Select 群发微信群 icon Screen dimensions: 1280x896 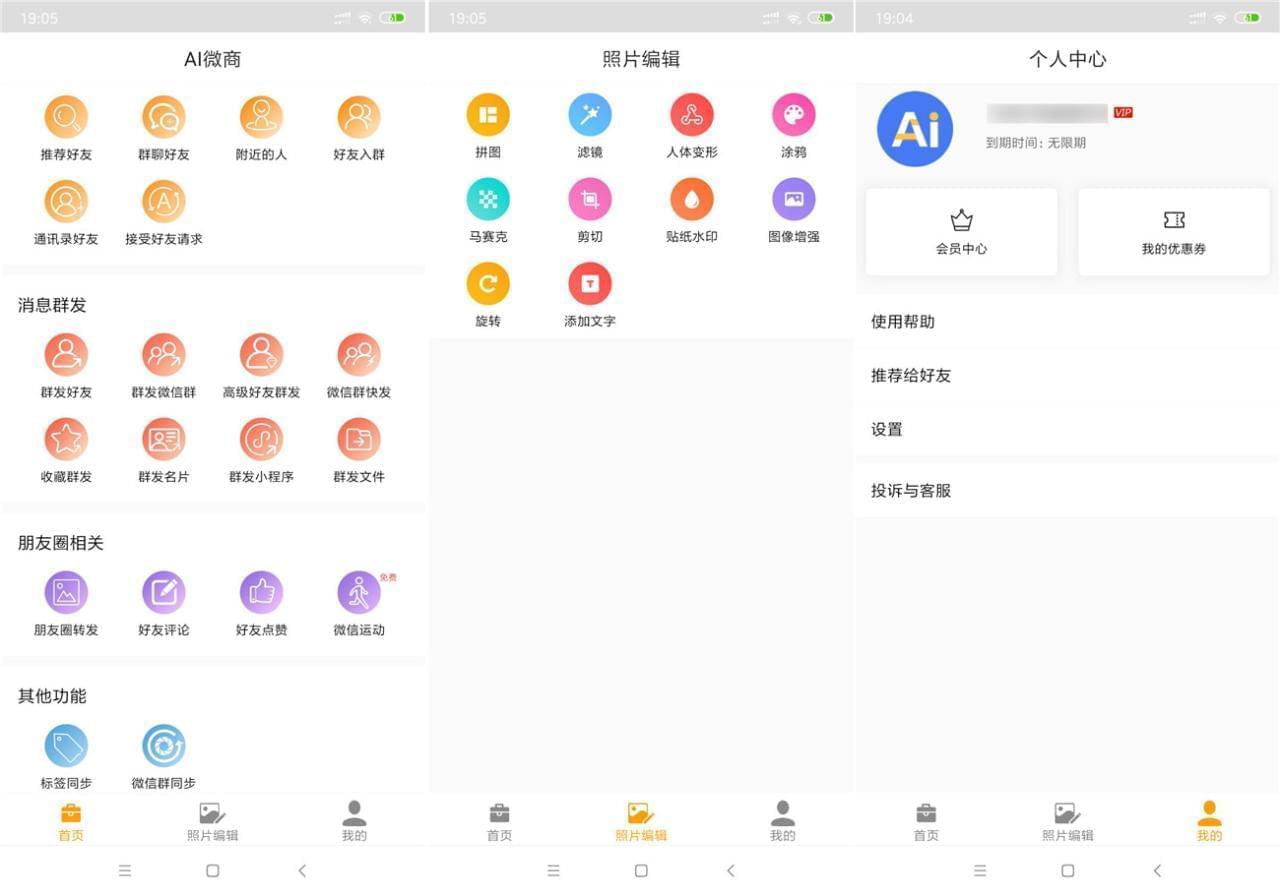(164, 354)
